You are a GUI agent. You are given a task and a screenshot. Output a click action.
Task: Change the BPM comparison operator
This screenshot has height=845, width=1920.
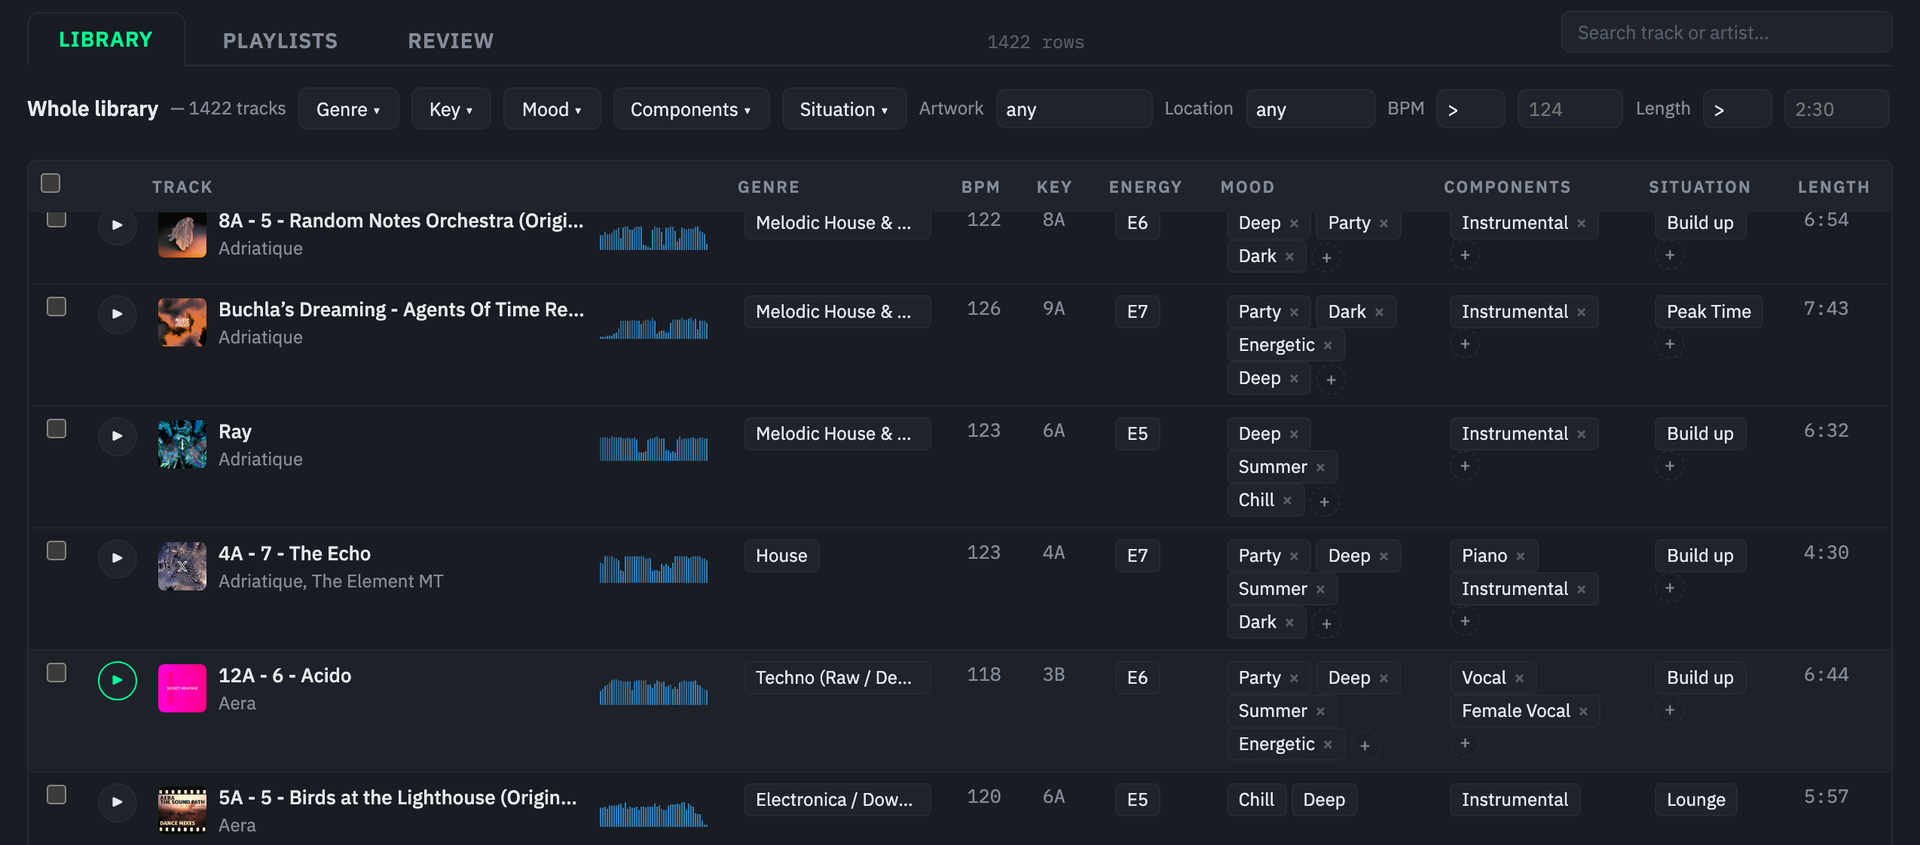click(1470, 109)
